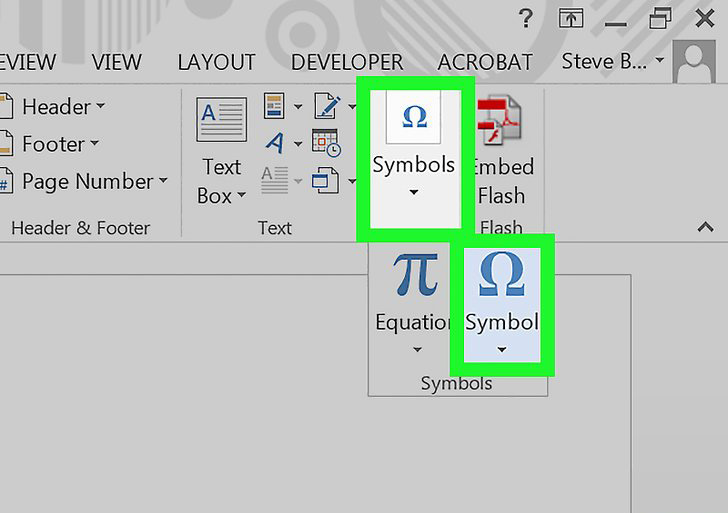Restore down the Word window
The height and width of the screenshot is (513, 728).
tap(660, 19)
